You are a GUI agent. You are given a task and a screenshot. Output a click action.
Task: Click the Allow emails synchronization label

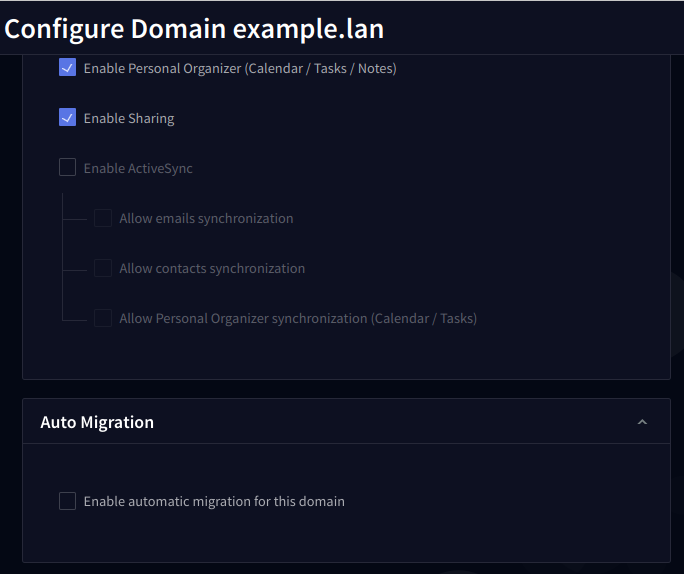[206, 219]
